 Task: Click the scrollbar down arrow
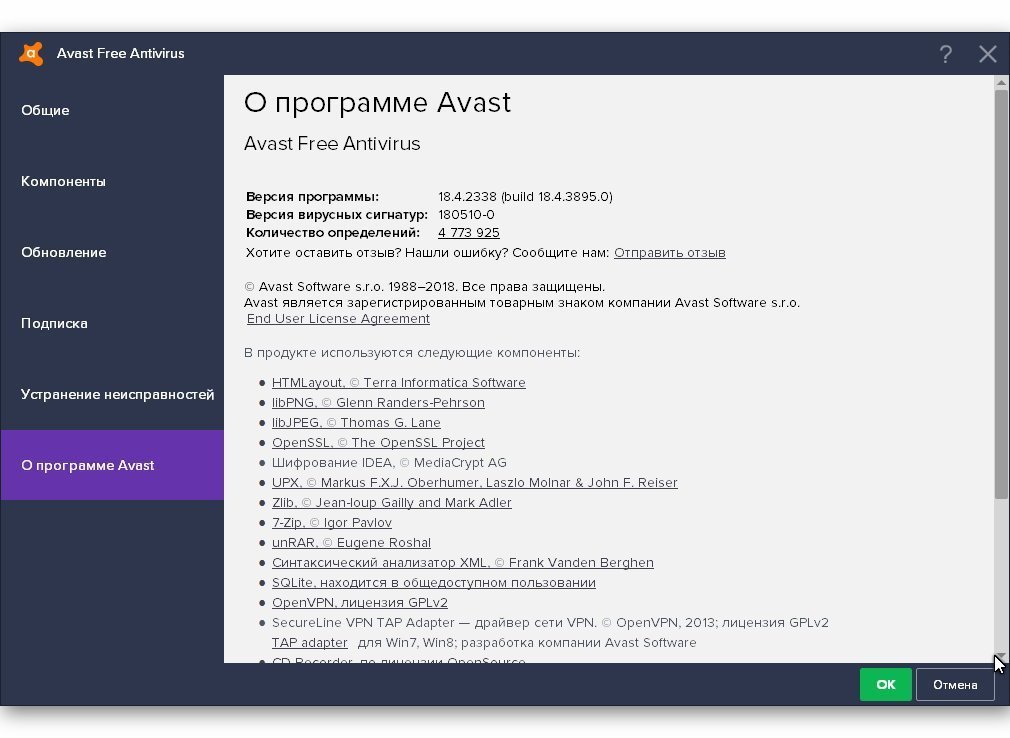click(x=1001, y=656)
